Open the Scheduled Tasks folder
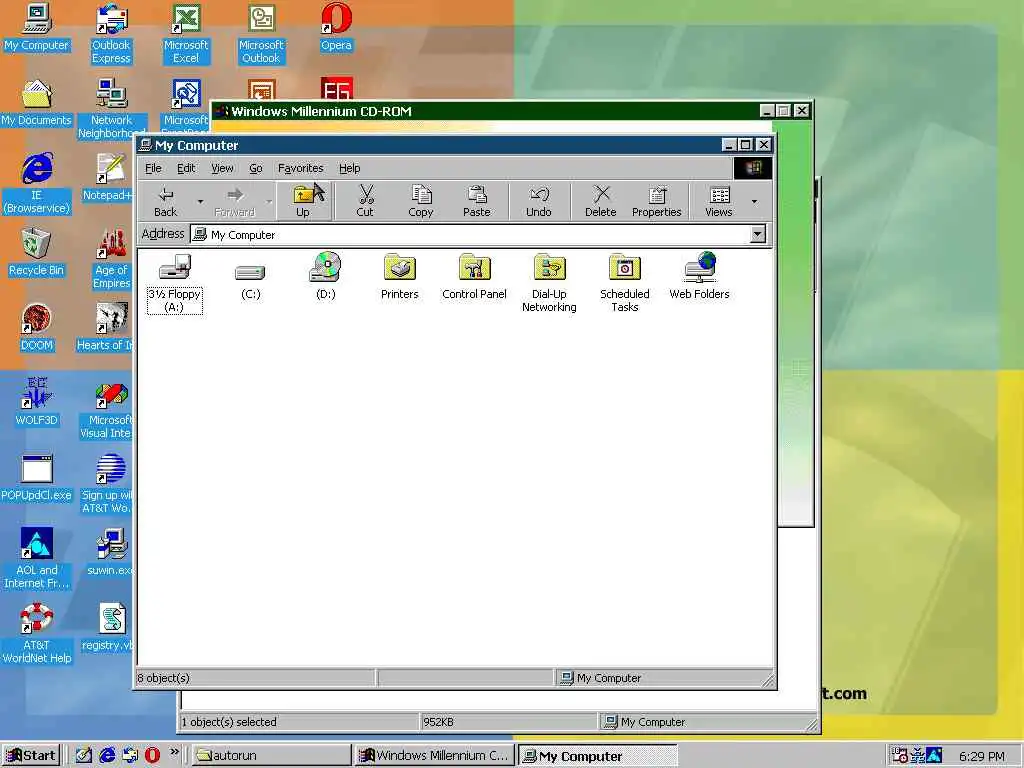The height and width of the screenshot is (768, 1024). point(625,283)
